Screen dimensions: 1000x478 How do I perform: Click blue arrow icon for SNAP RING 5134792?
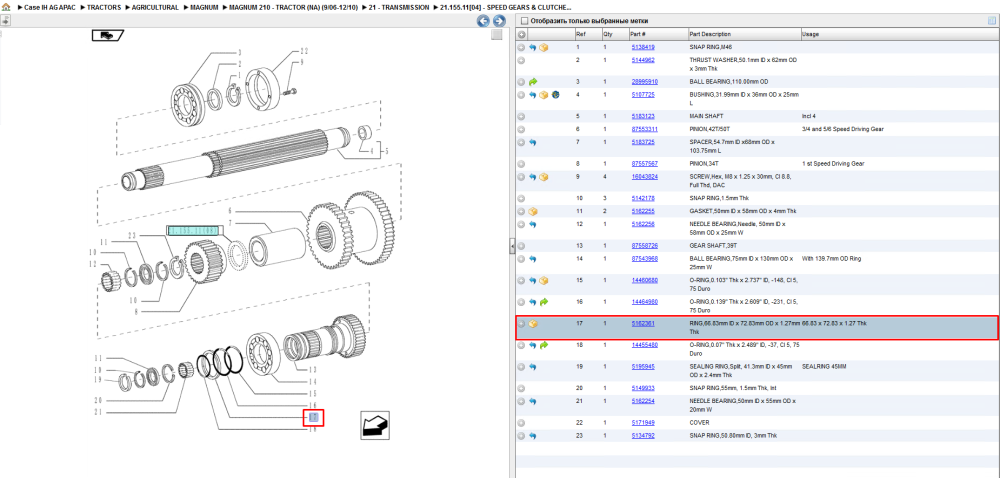[x=533, y=436]
